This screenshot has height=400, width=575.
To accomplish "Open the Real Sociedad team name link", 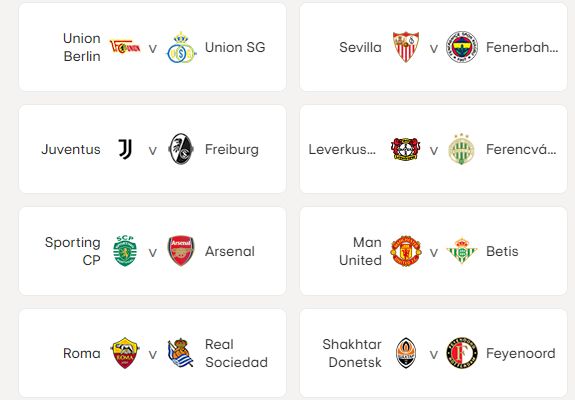I will click(x=236, y=353).
